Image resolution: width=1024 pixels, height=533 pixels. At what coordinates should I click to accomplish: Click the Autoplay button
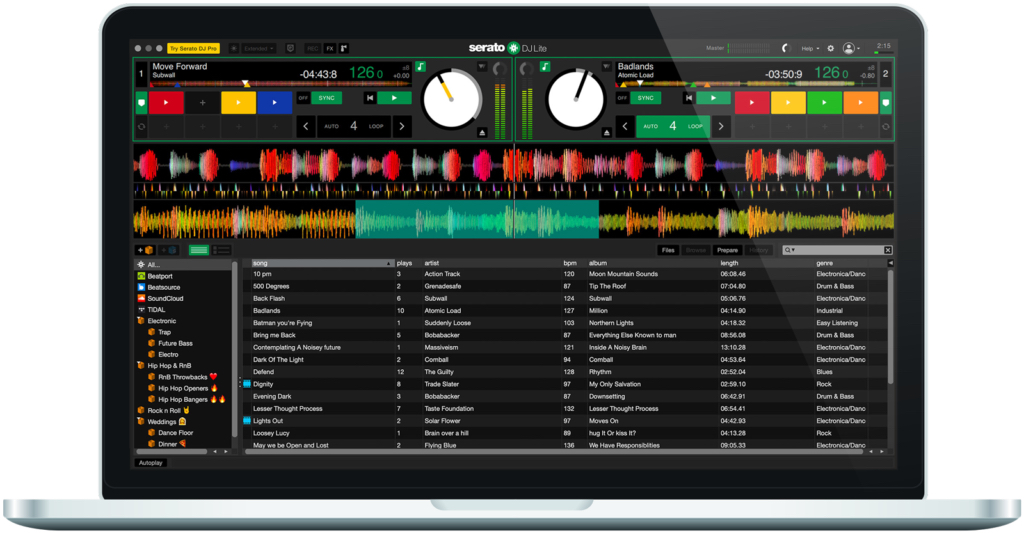click(x=151, y=462)
